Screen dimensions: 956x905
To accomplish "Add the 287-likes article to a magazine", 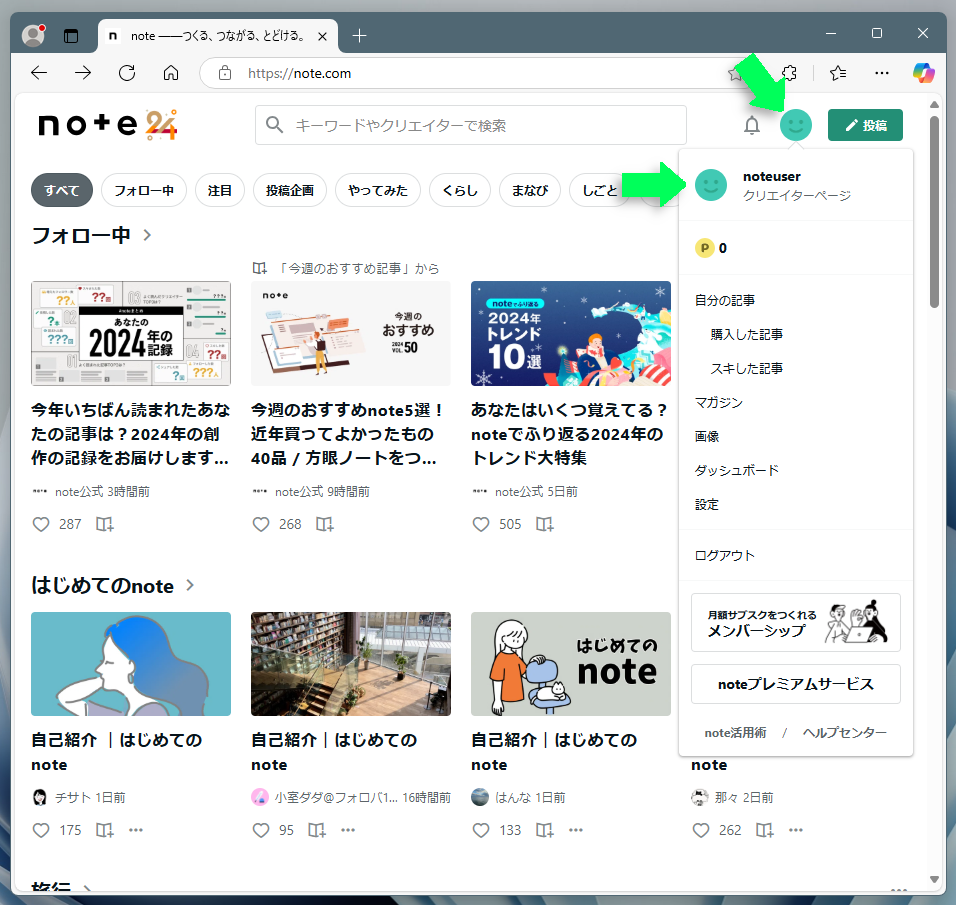I will pyautogui.click(x=105, y=524).
